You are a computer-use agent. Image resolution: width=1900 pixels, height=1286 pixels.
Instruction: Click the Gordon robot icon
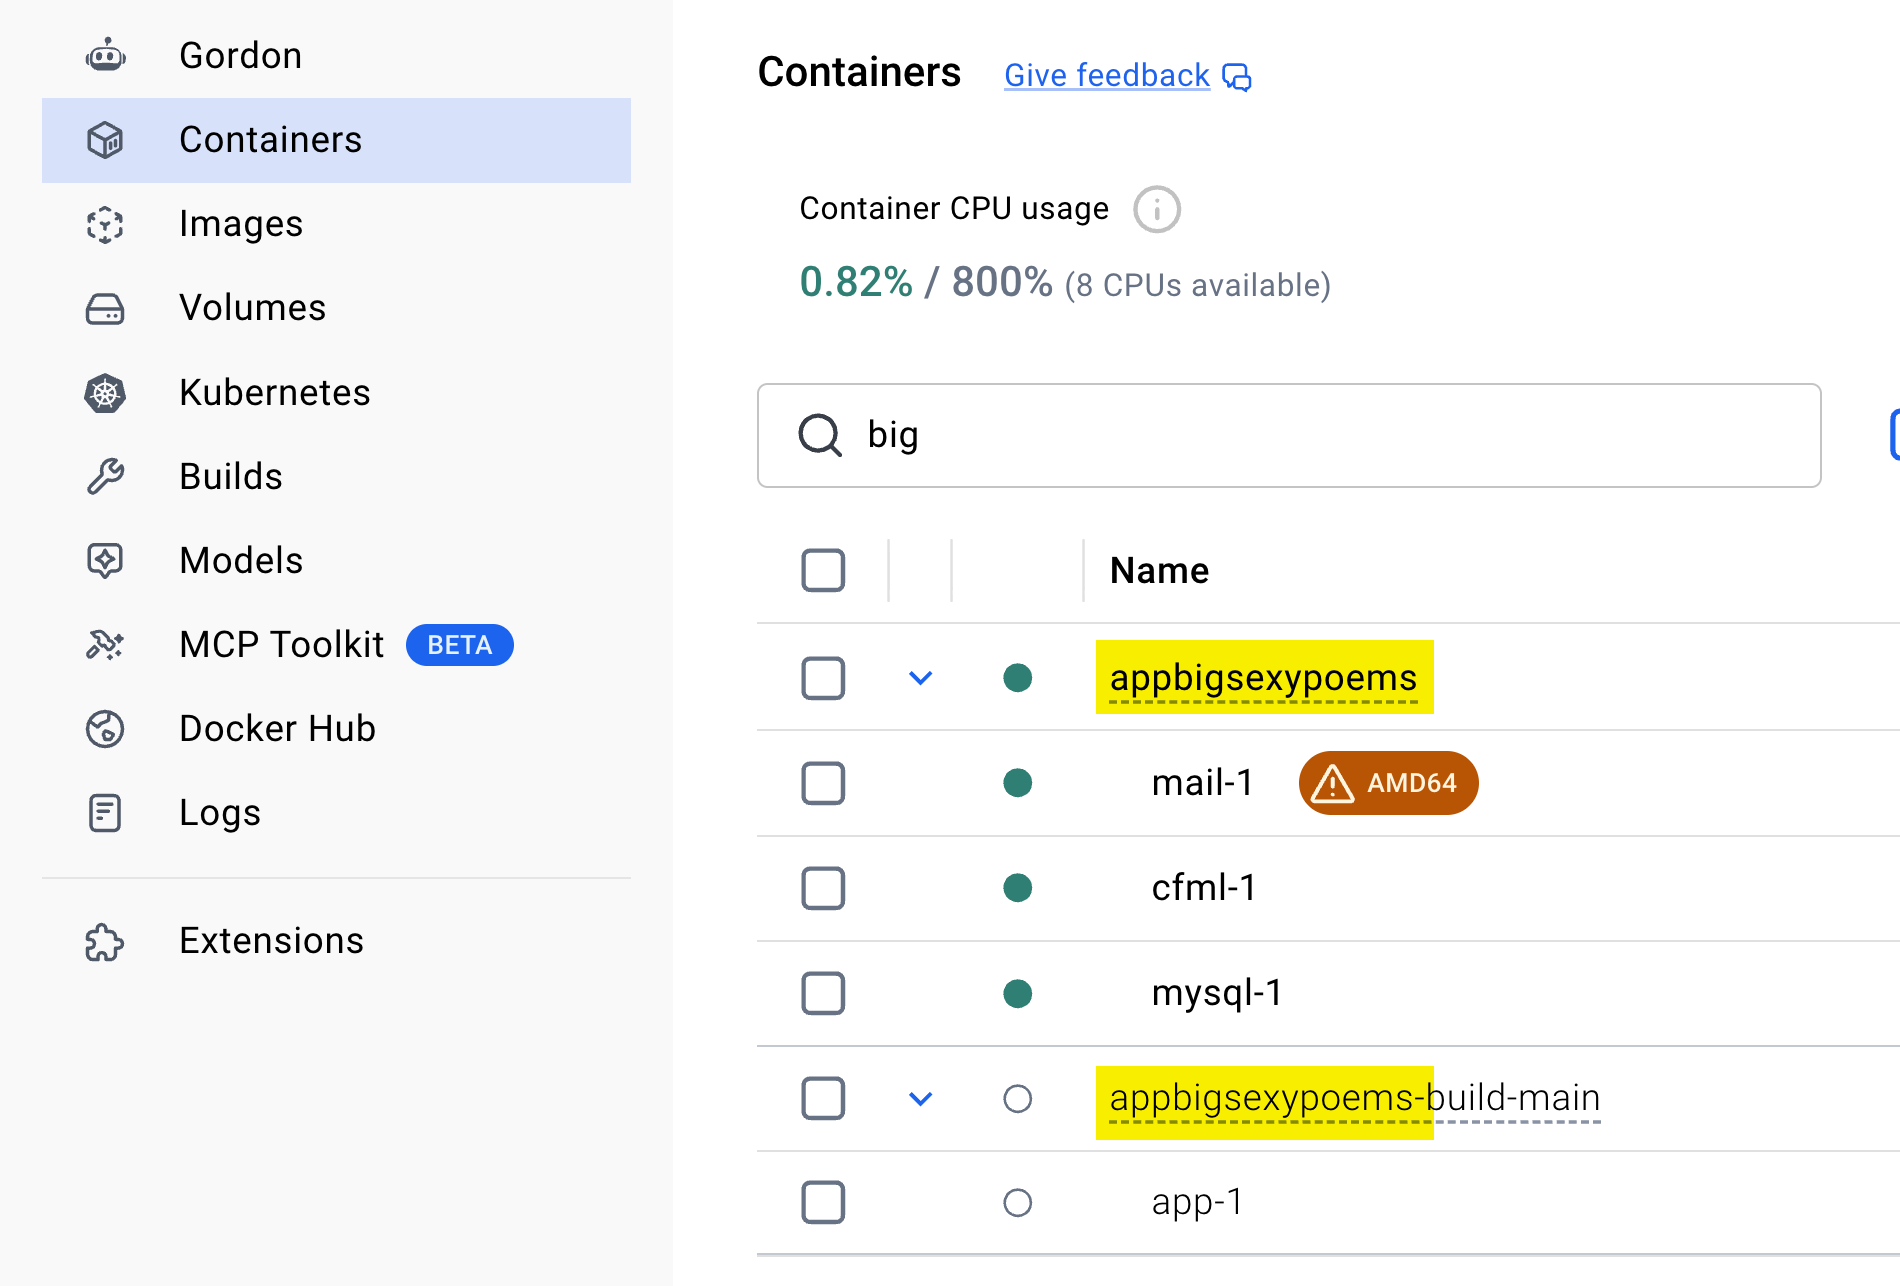click(x=105, y=56)
